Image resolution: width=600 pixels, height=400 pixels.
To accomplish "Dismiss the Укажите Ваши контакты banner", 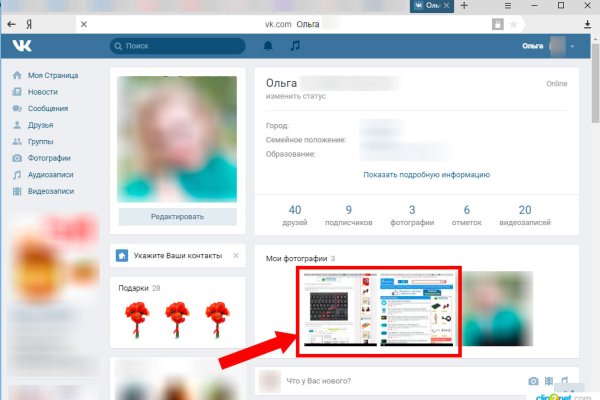I will tap(236, 256).
